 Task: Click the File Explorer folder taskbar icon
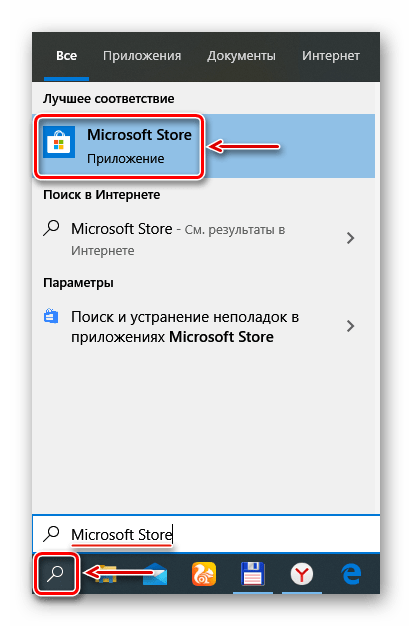pyautogui.click(x=105, y=574)
